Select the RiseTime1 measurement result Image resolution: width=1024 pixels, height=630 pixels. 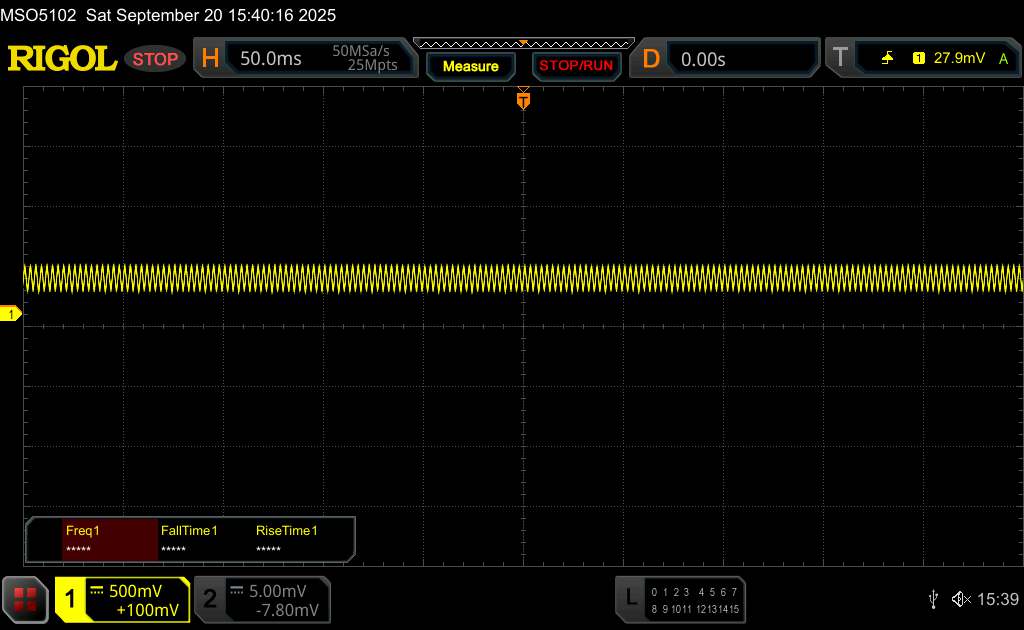point(286,540)
